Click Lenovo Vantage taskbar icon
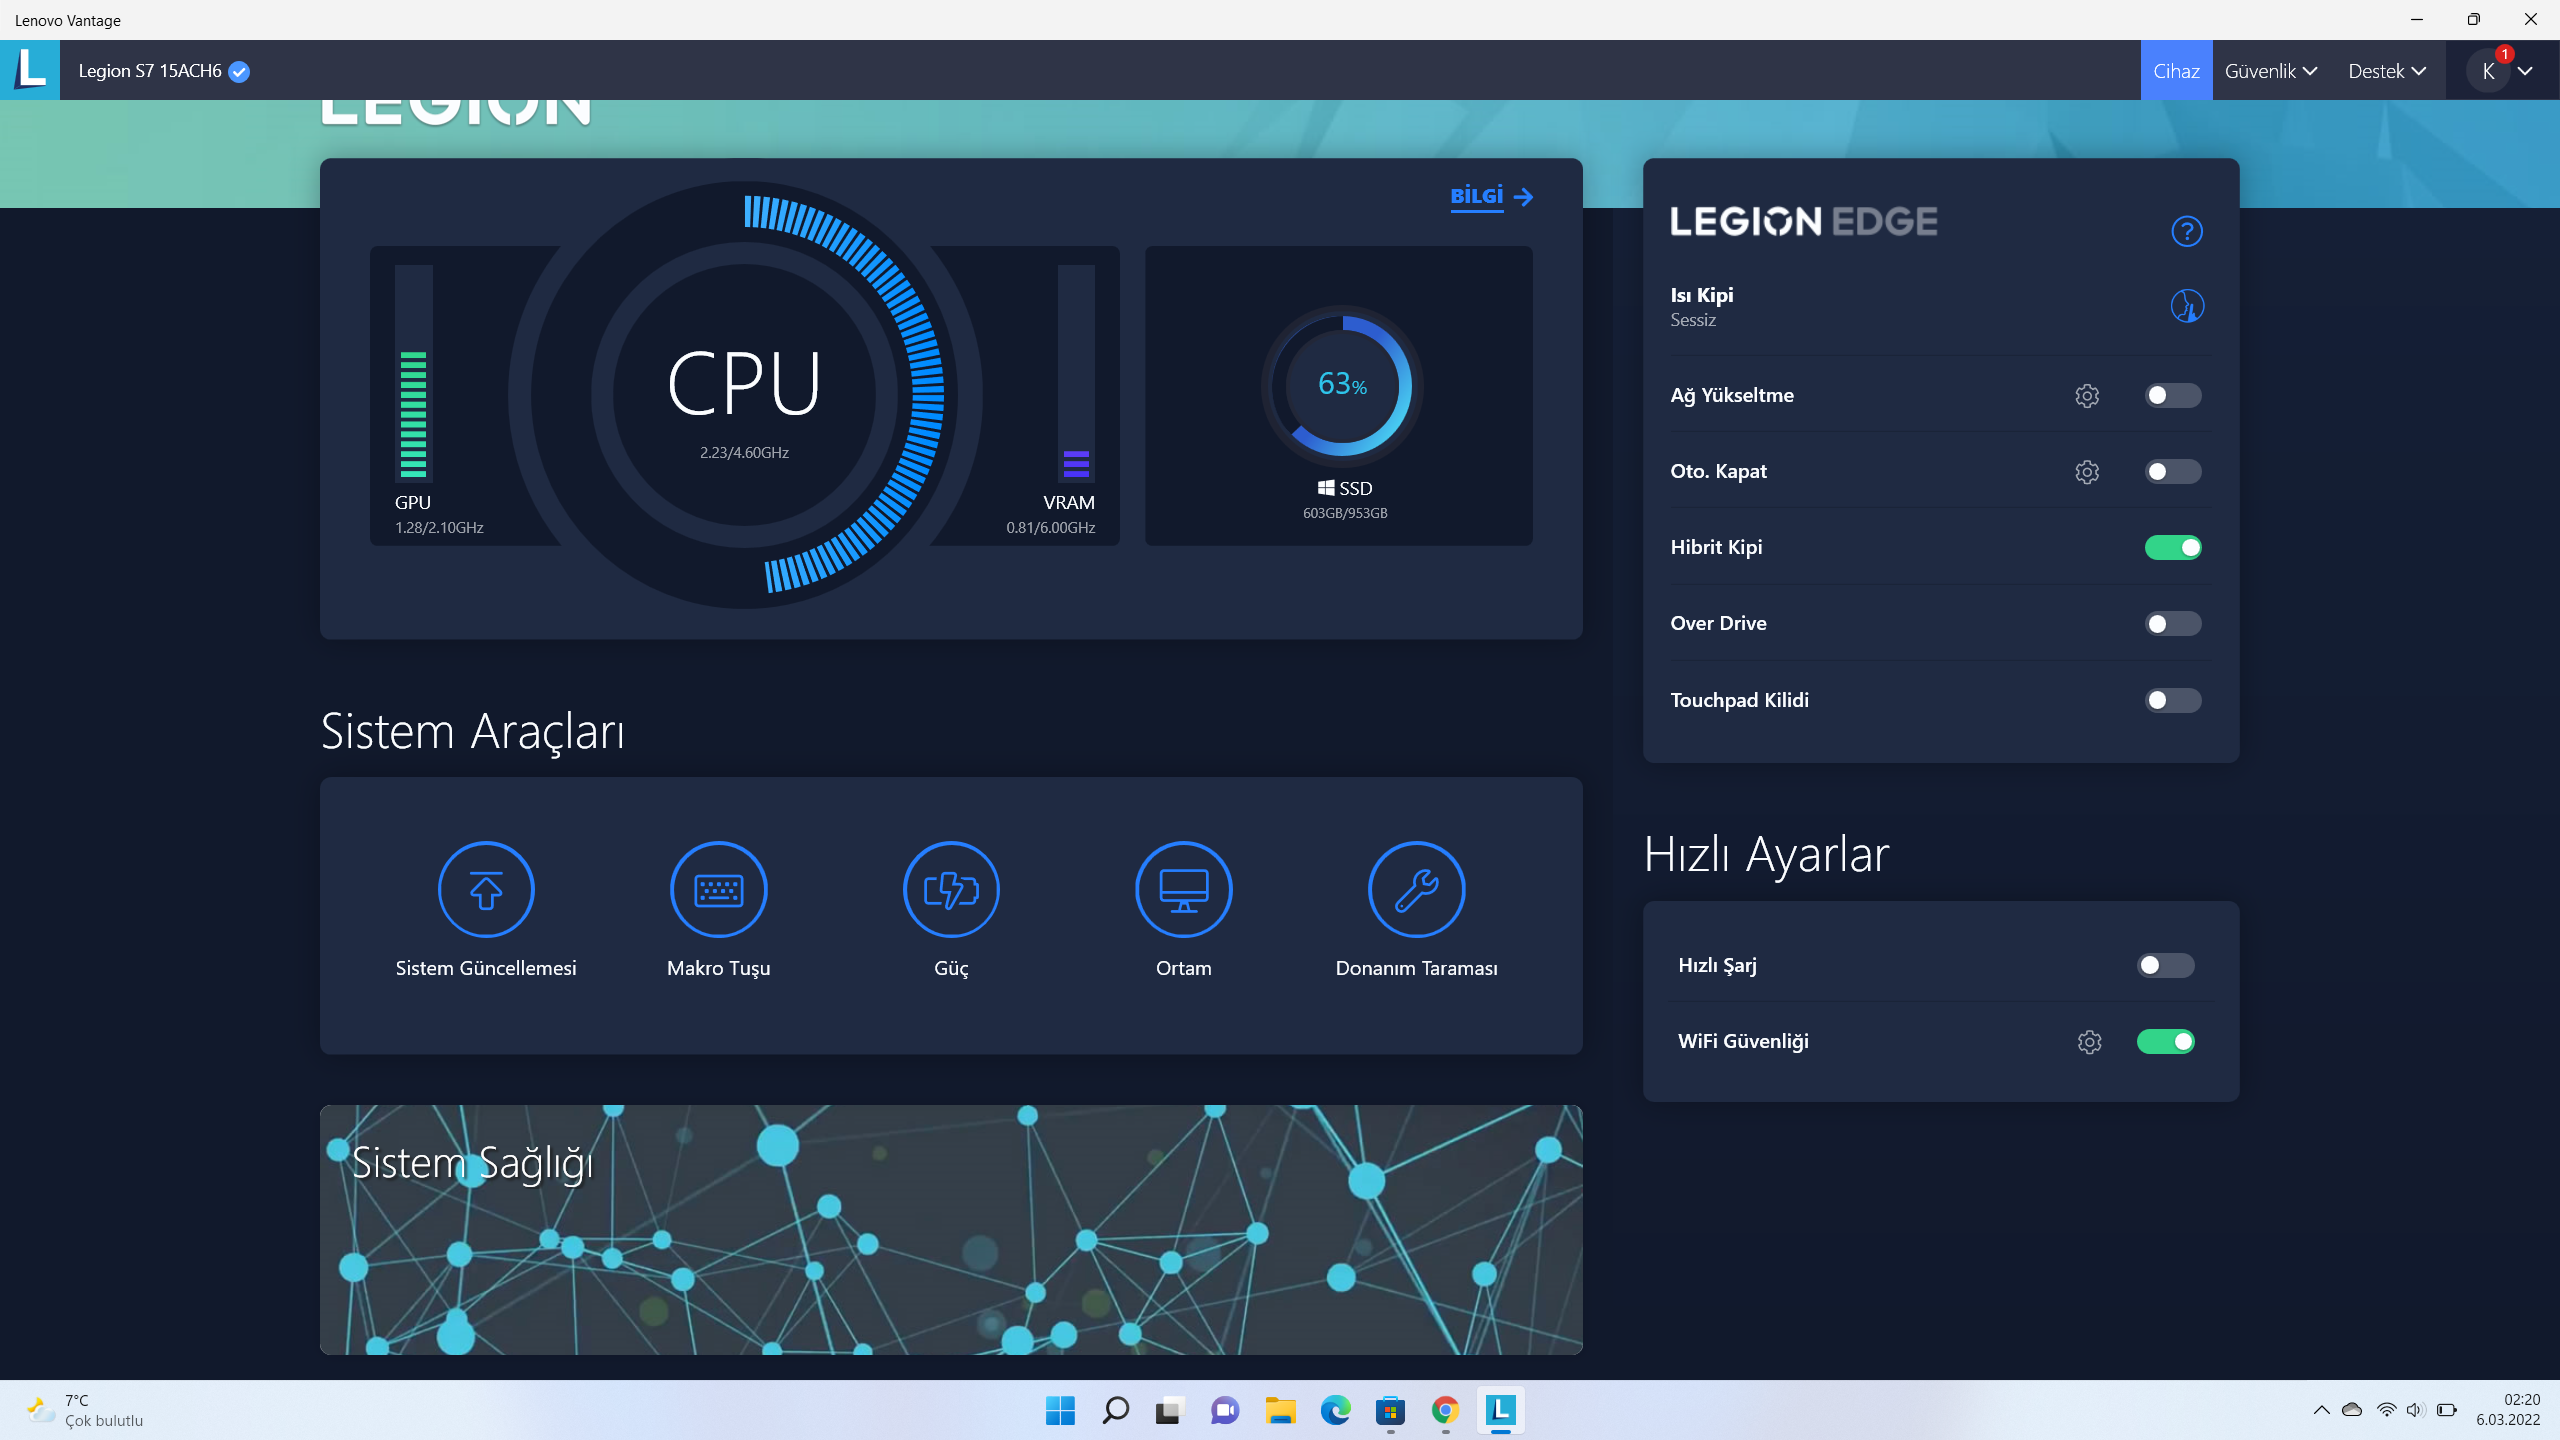This screenshot has height=1440, width=2560. coord(1500,1411)
